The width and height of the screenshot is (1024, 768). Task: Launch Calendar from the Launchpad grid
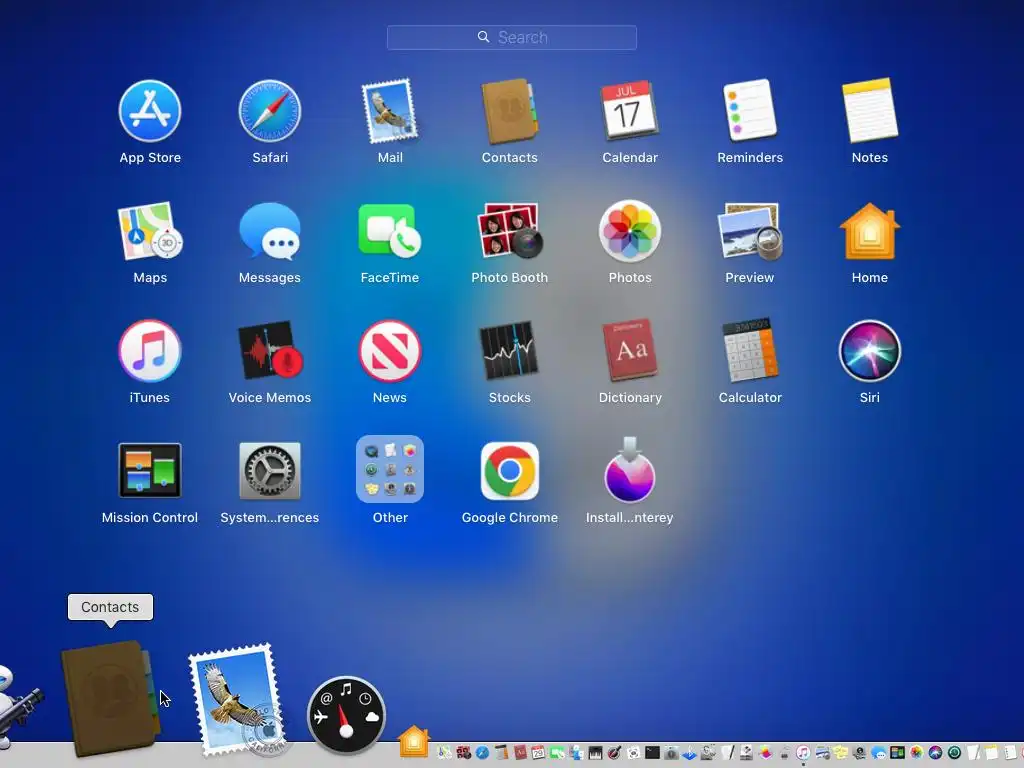tap(630, 111)
